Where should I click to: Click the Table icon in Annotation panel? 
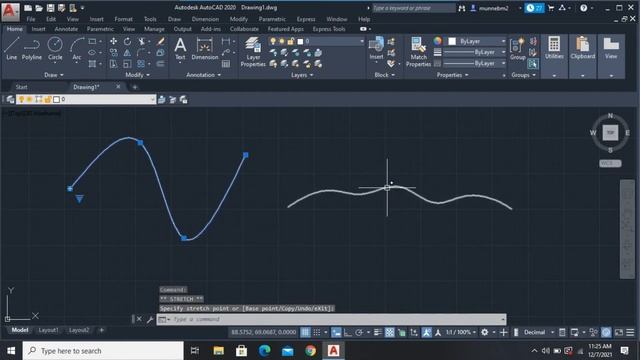coord(226,64)
